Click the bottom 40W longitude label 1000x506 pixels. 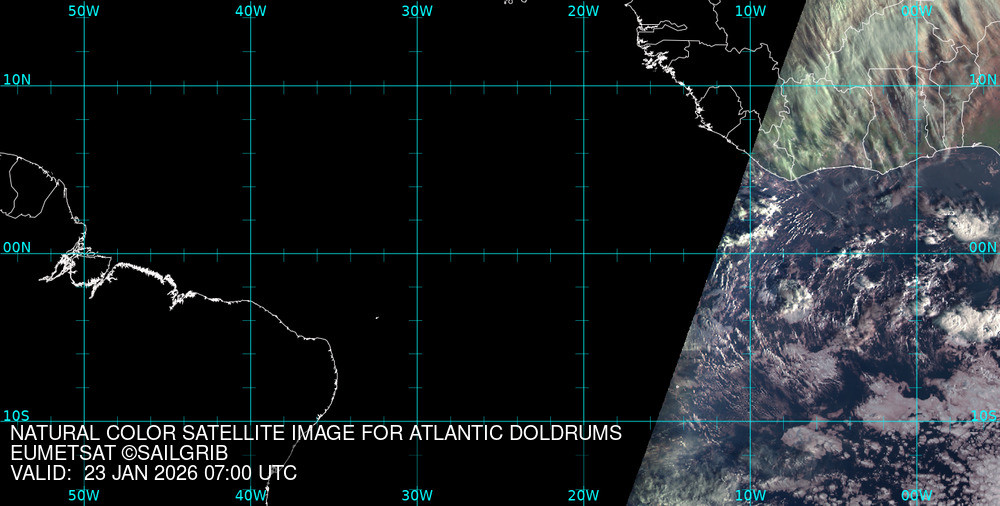250,495
